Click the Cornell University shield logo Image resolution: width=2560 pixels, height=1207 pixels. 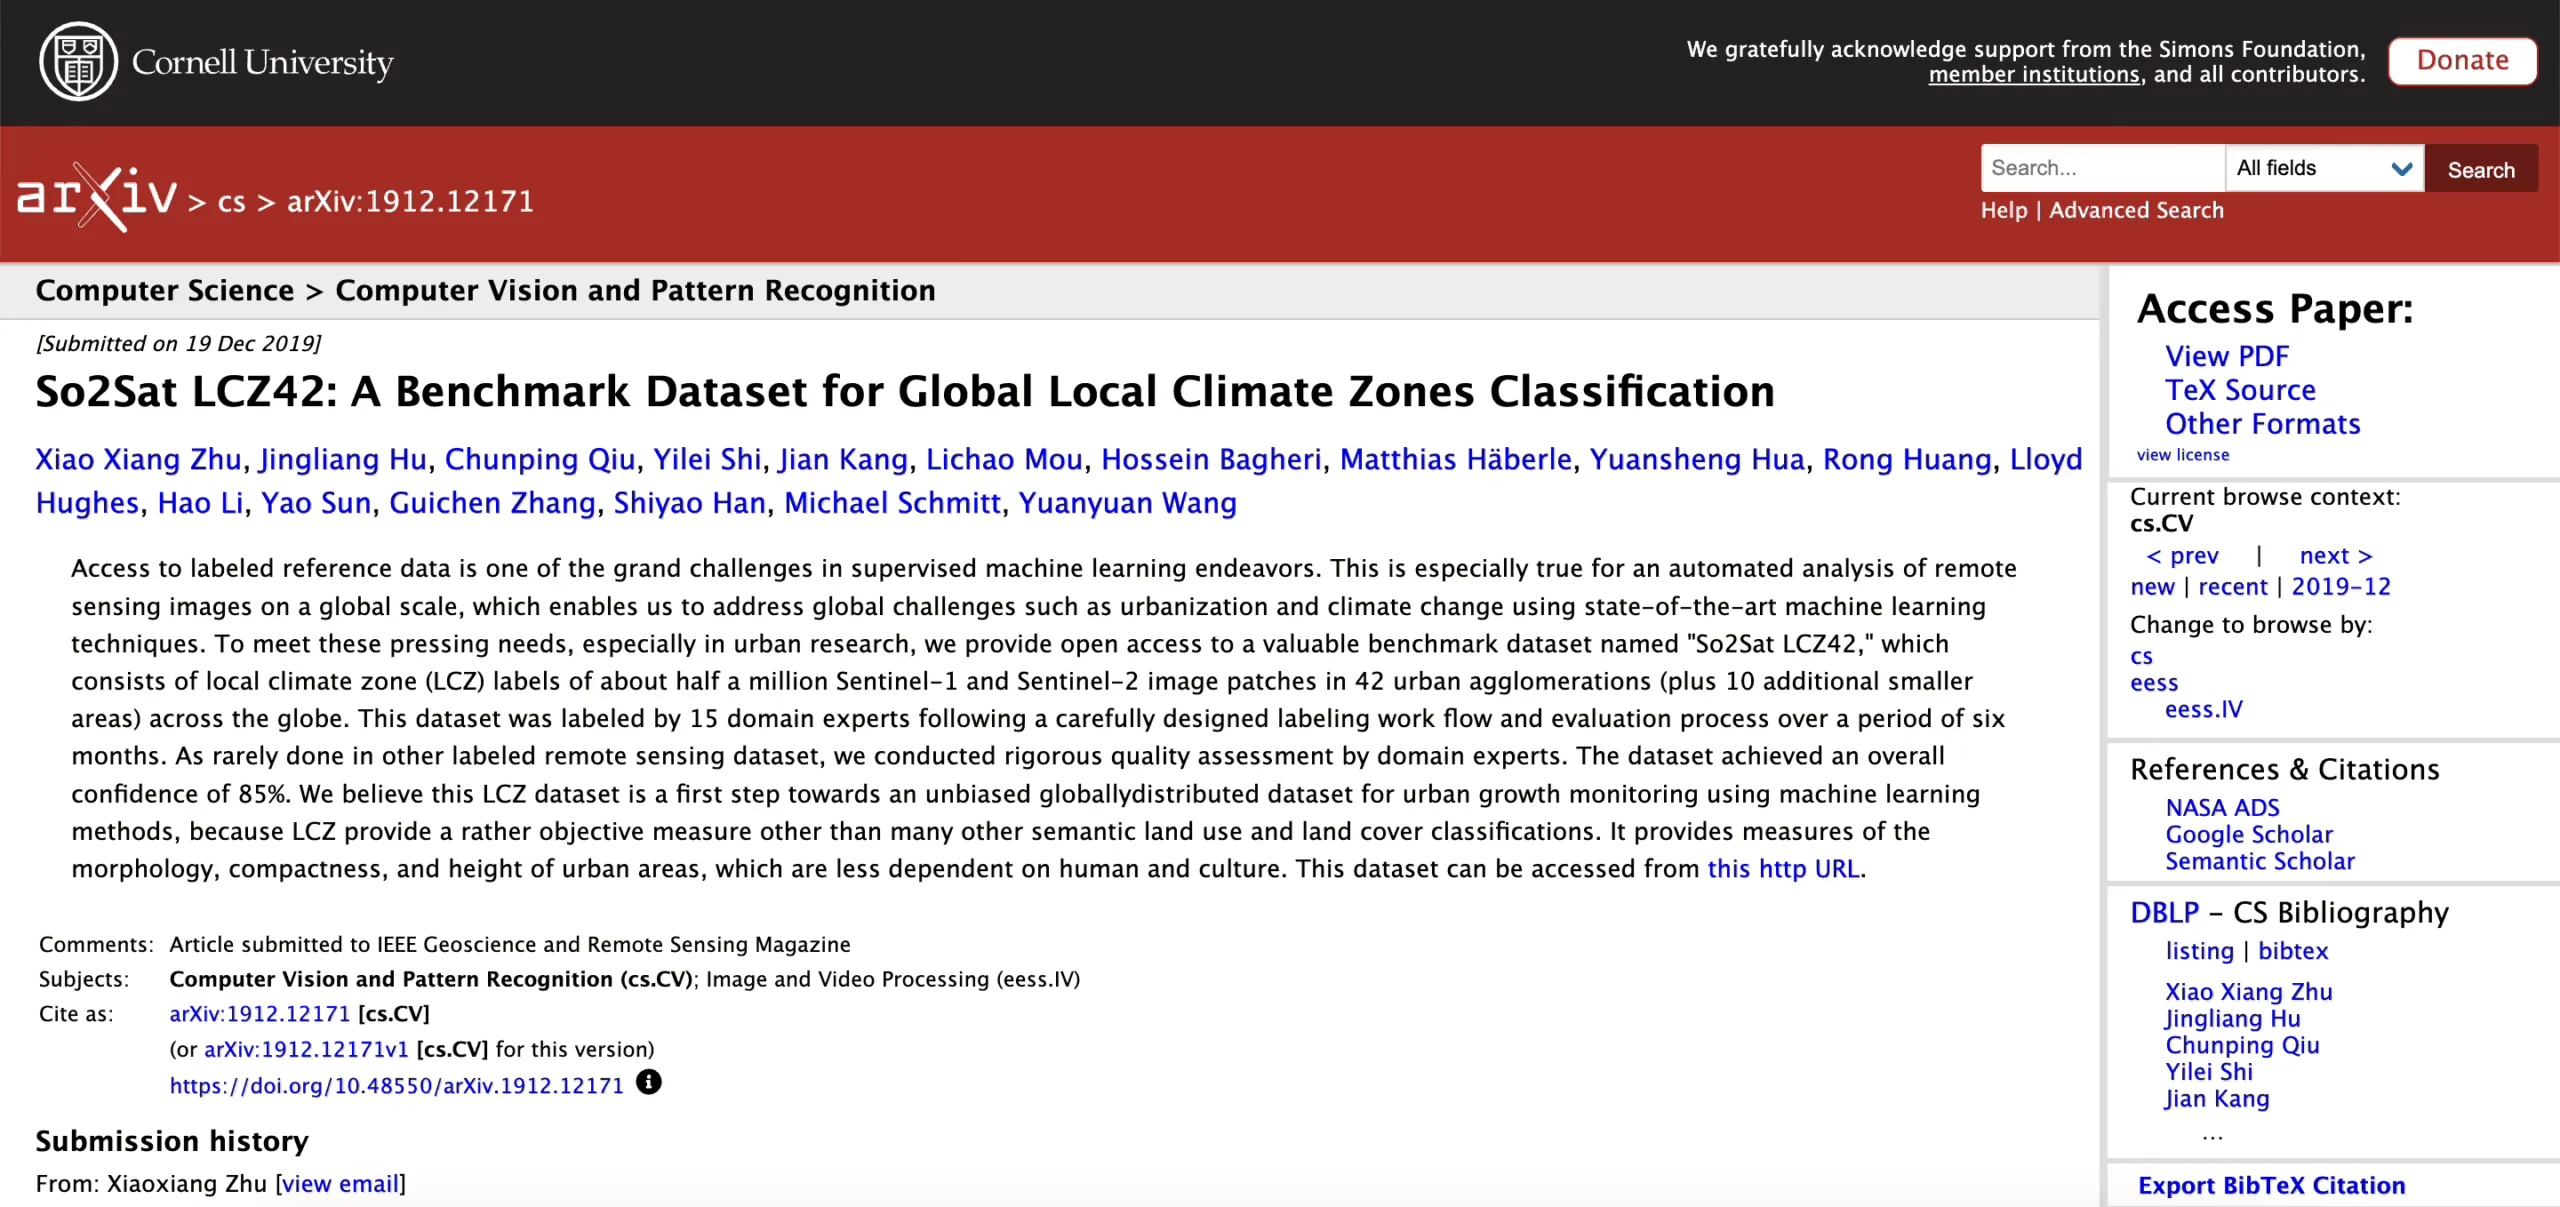78,62
